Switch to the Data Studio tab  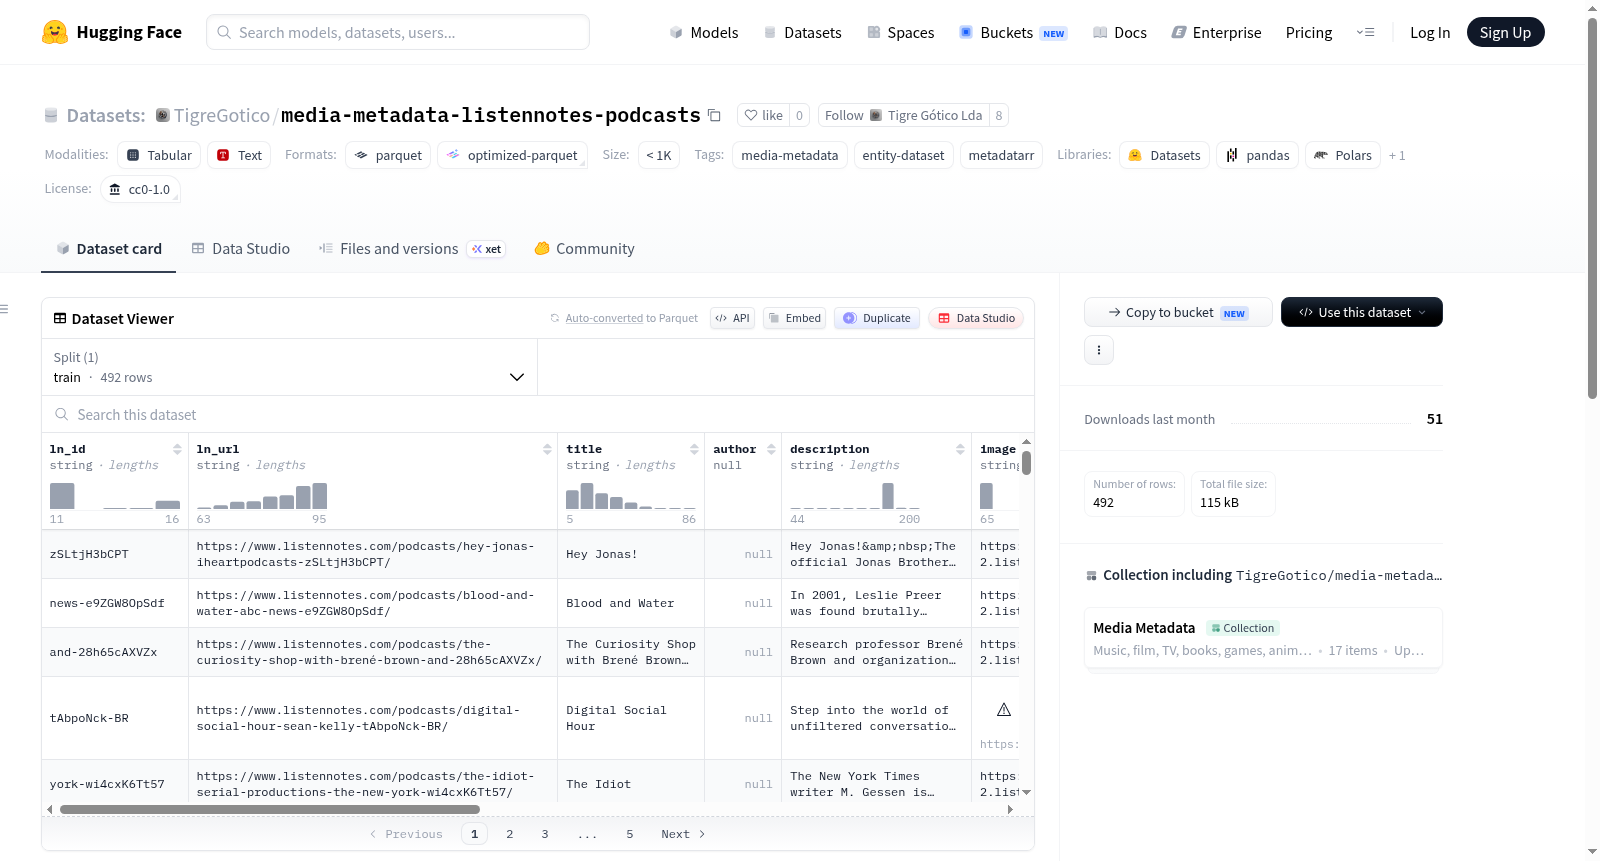(x=241, y=249)
